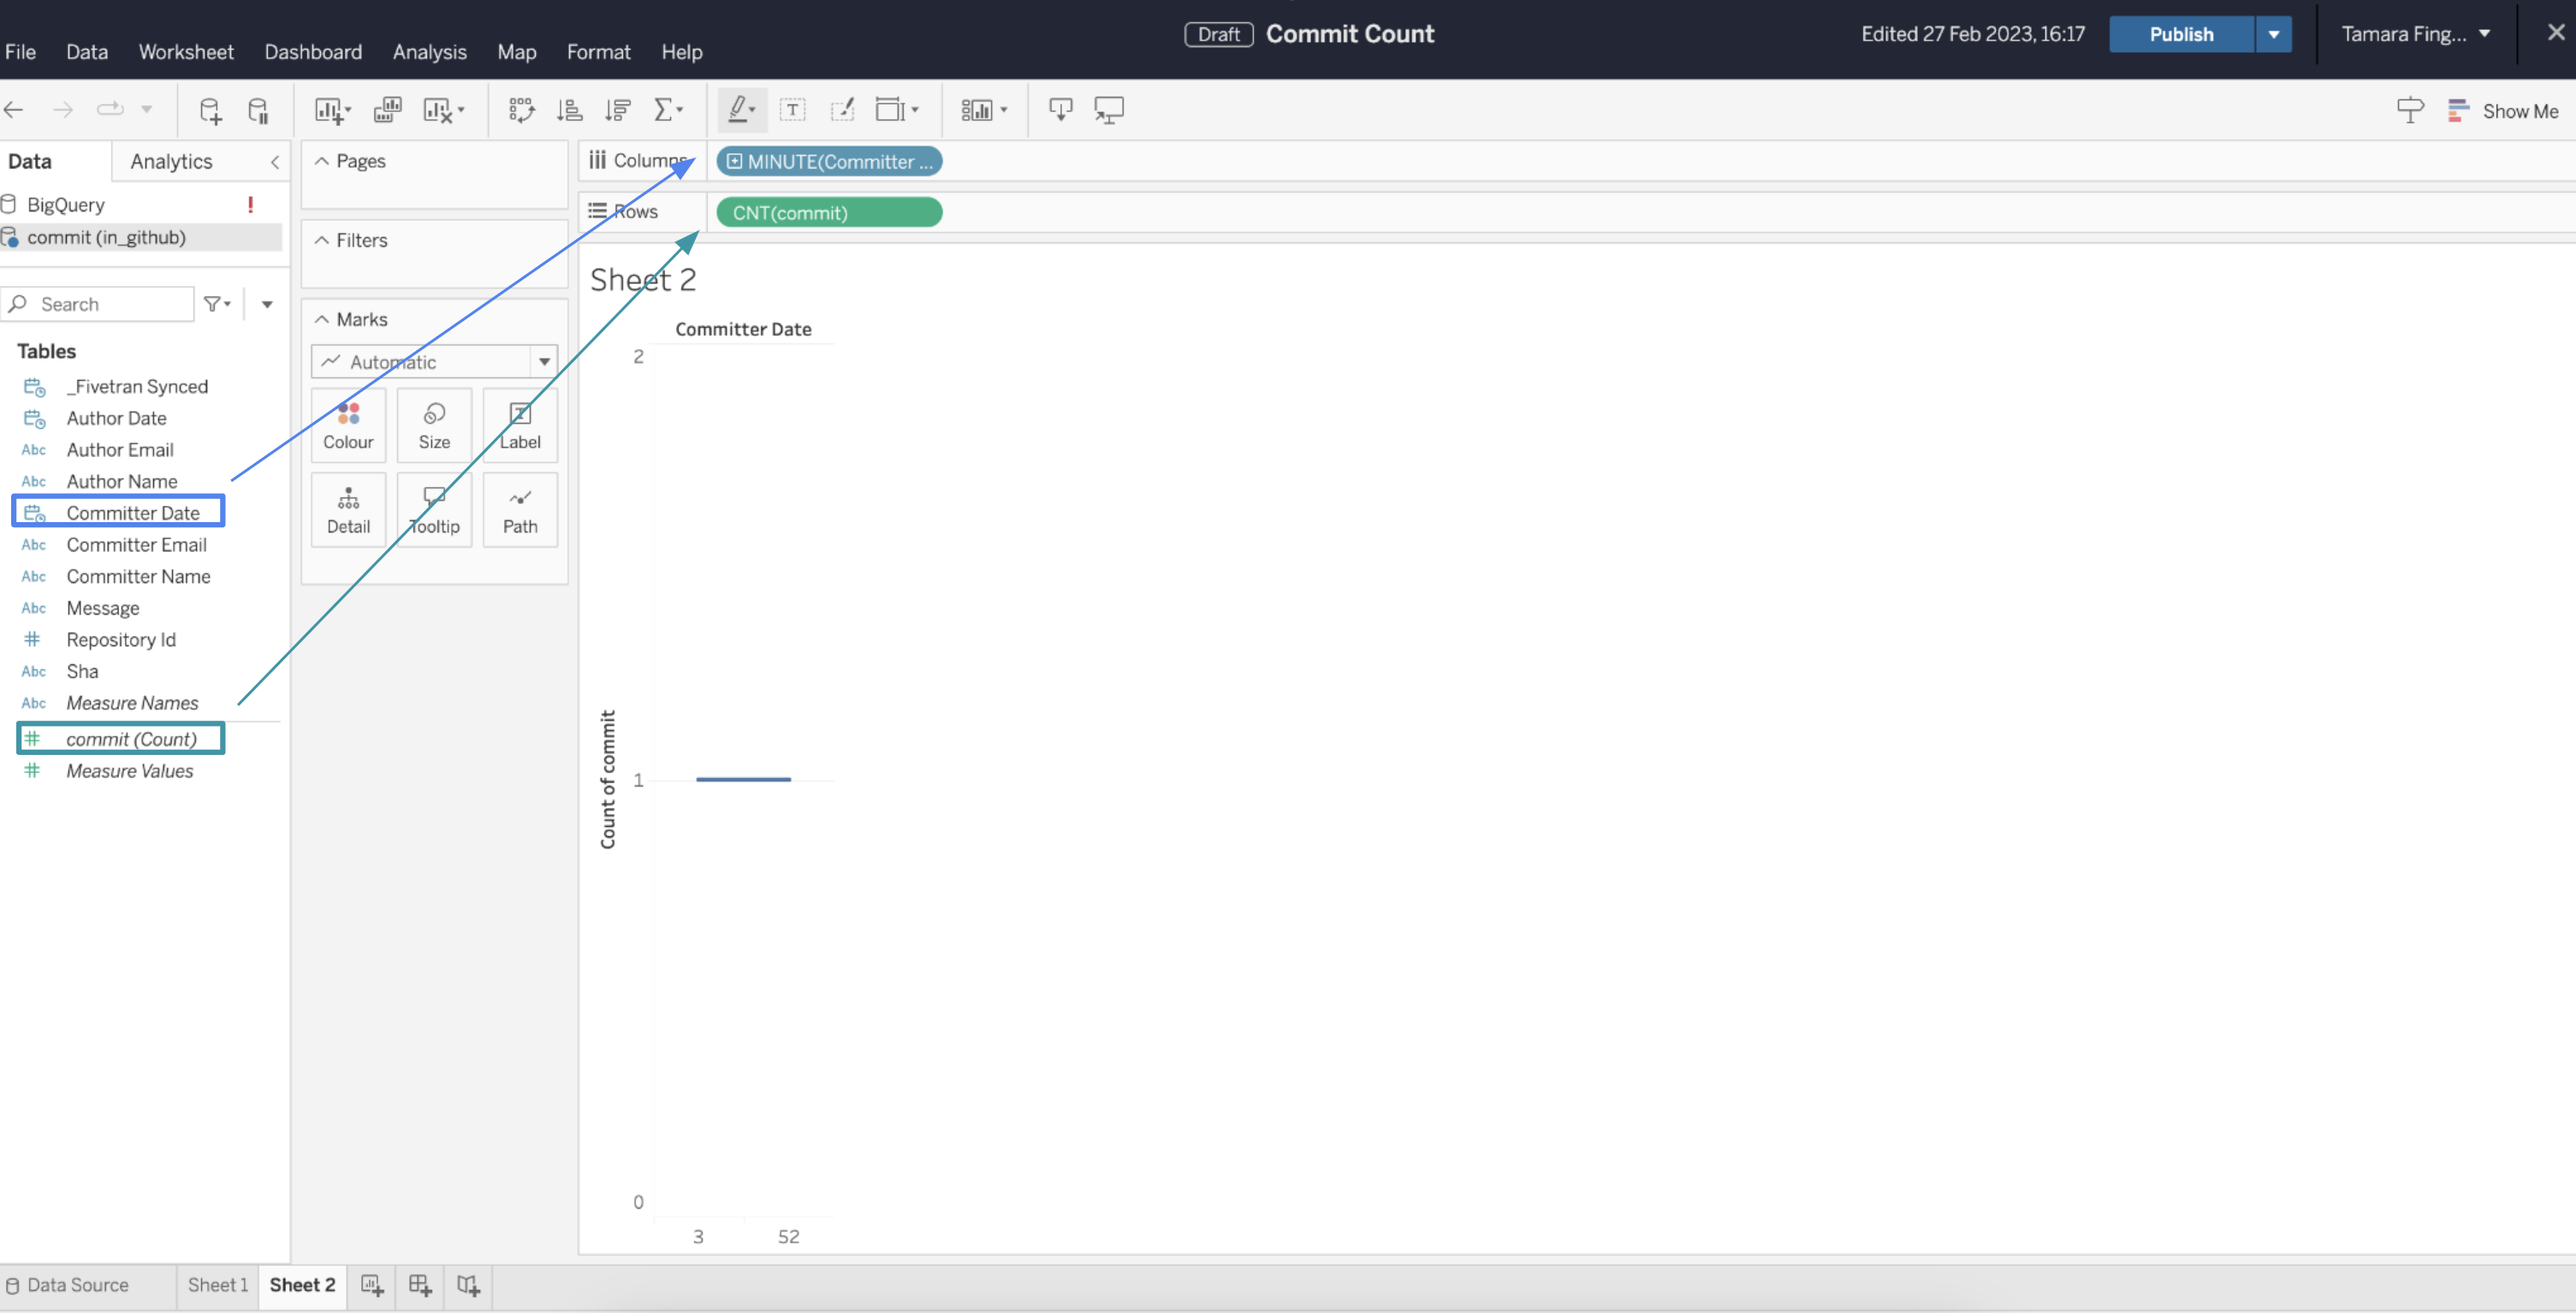The image size is (2576, 1313).
Task: Click the Label shelf on Marks card
Action: [x=519, y=424]
